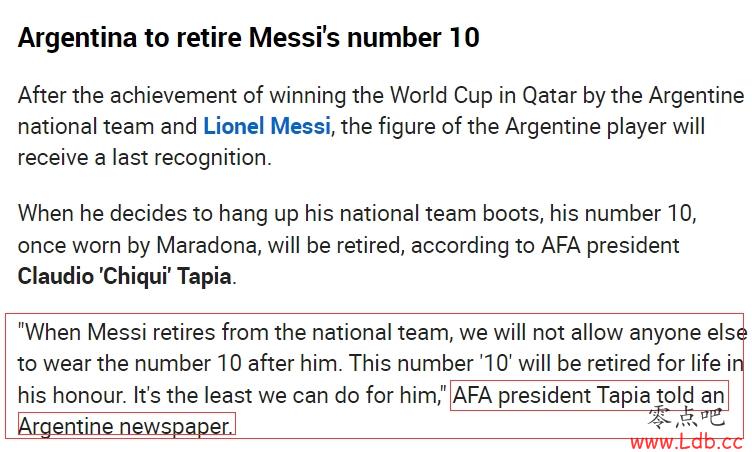
Task: Click the headline 'Argentina to retire Messi's number 10'
Action: 248,37
